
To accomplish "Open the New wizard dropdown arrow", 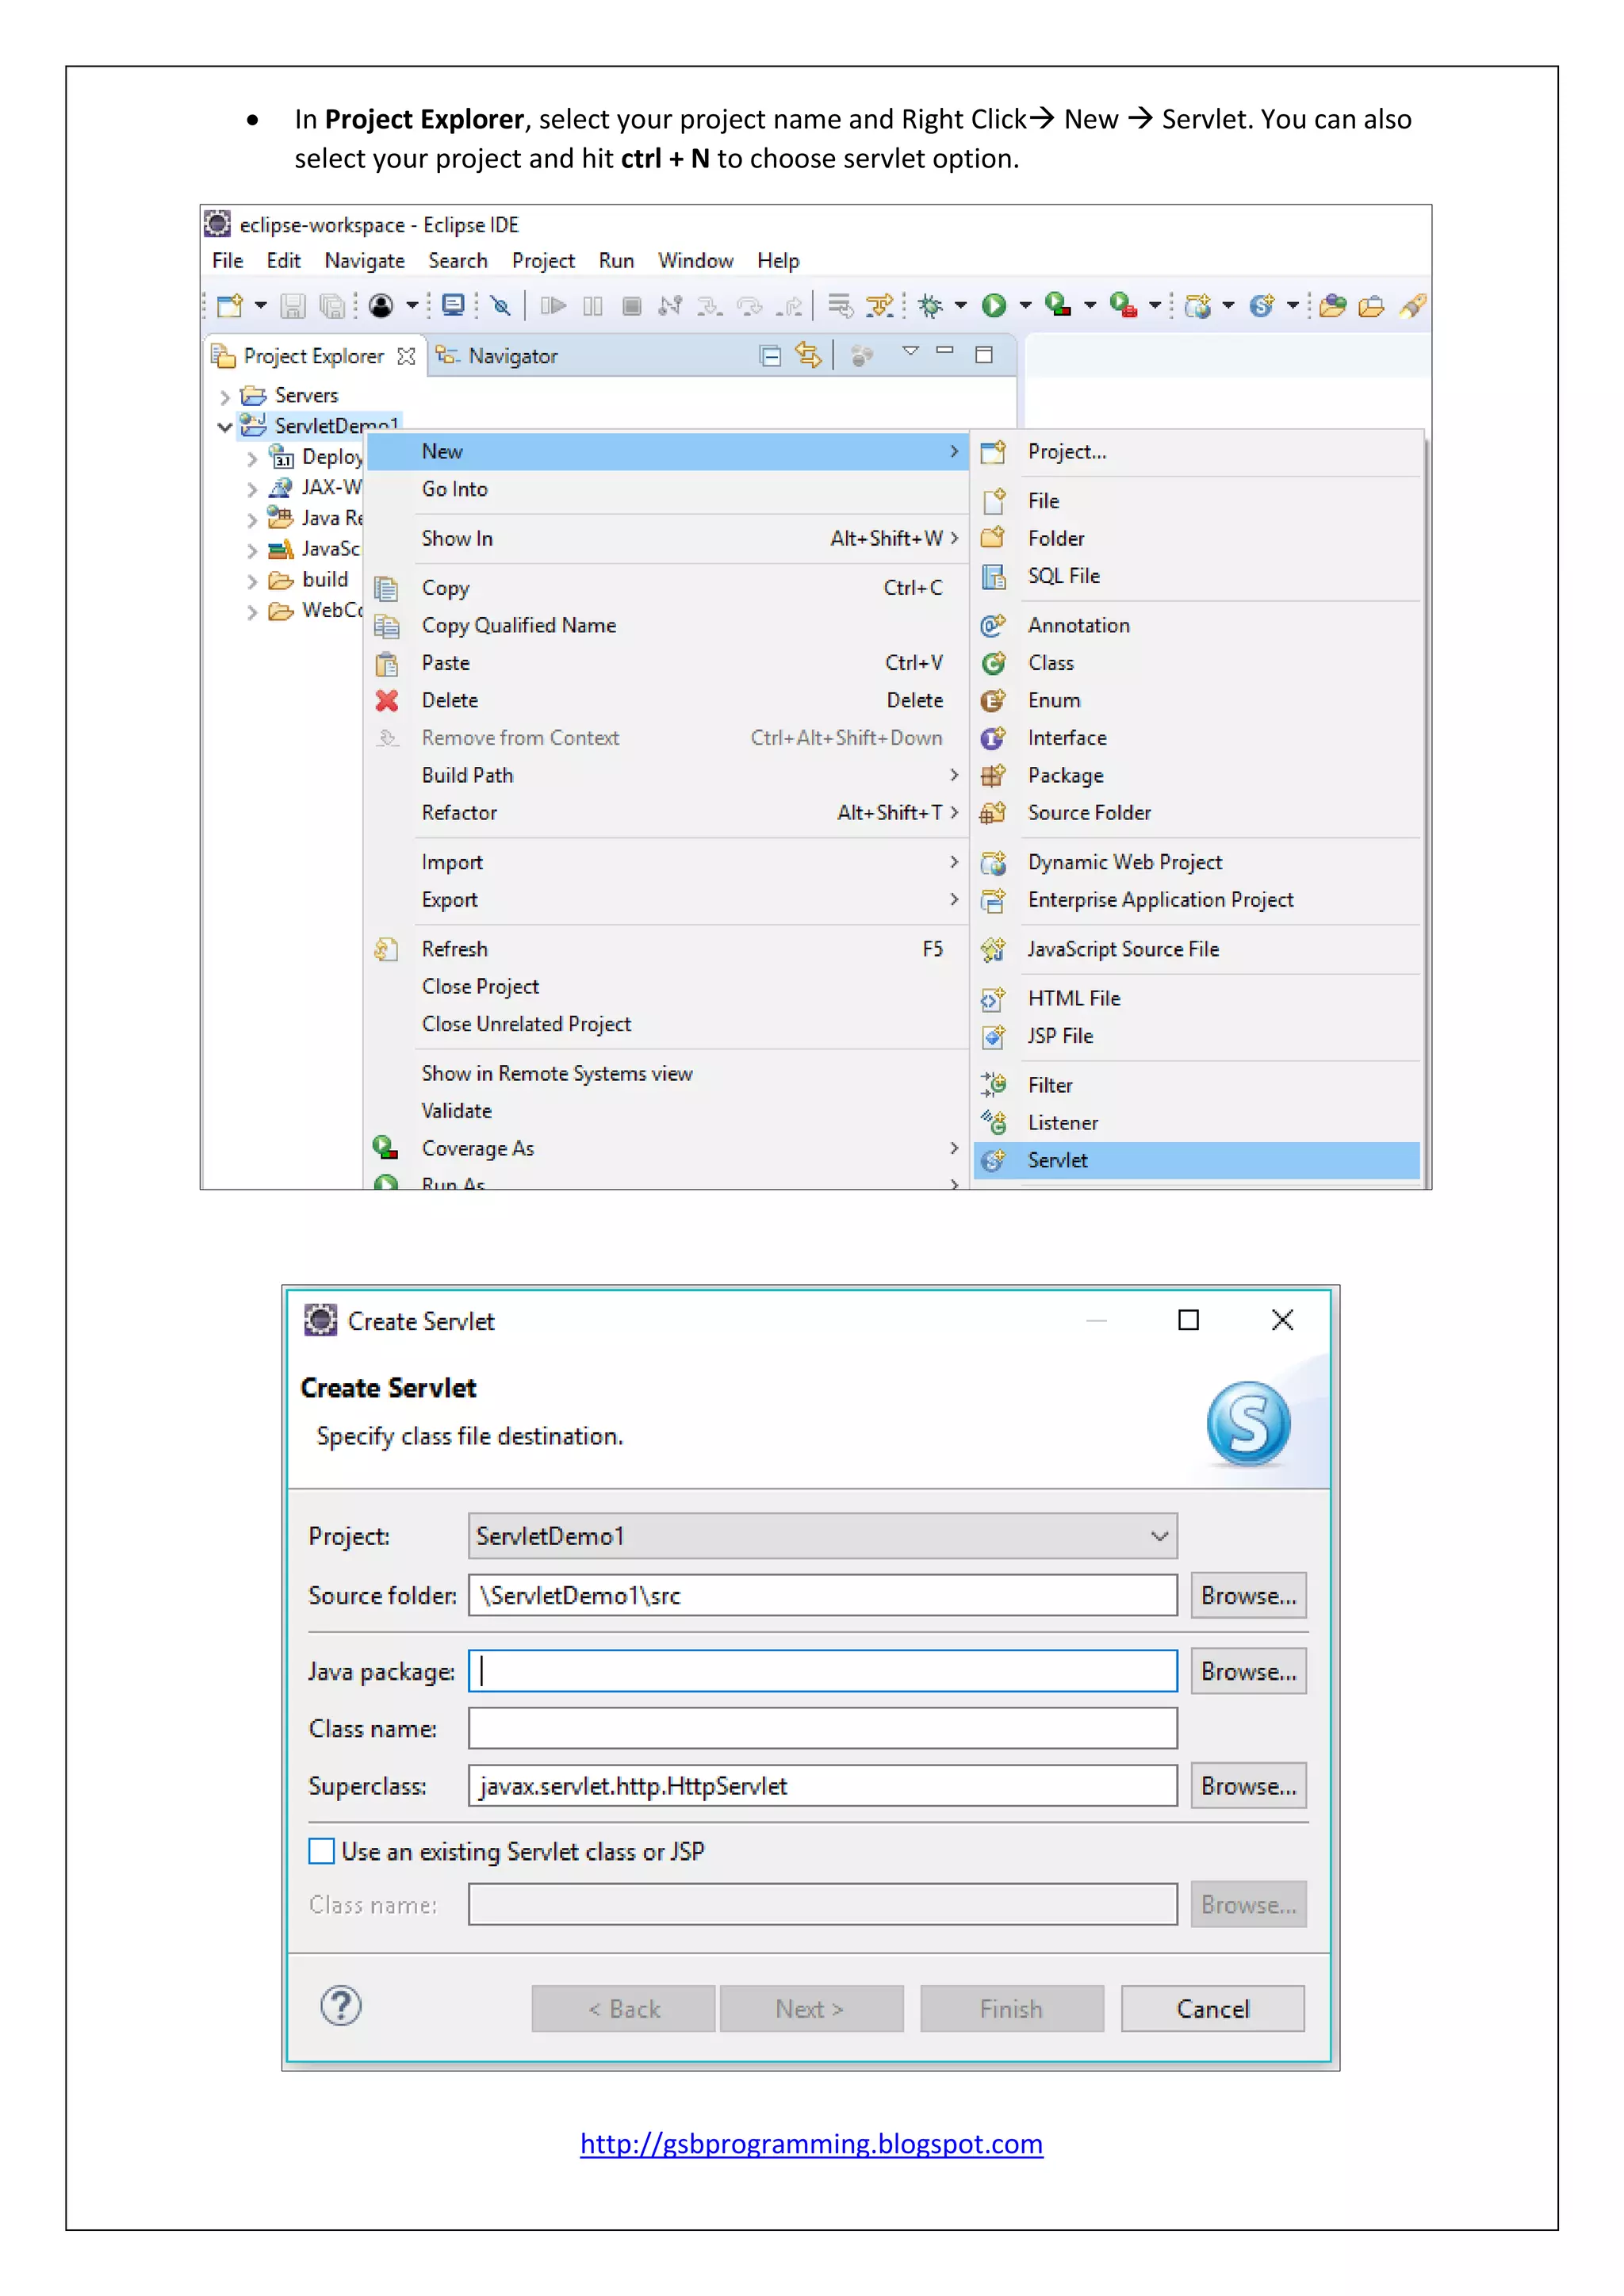I will coord(261,305).
